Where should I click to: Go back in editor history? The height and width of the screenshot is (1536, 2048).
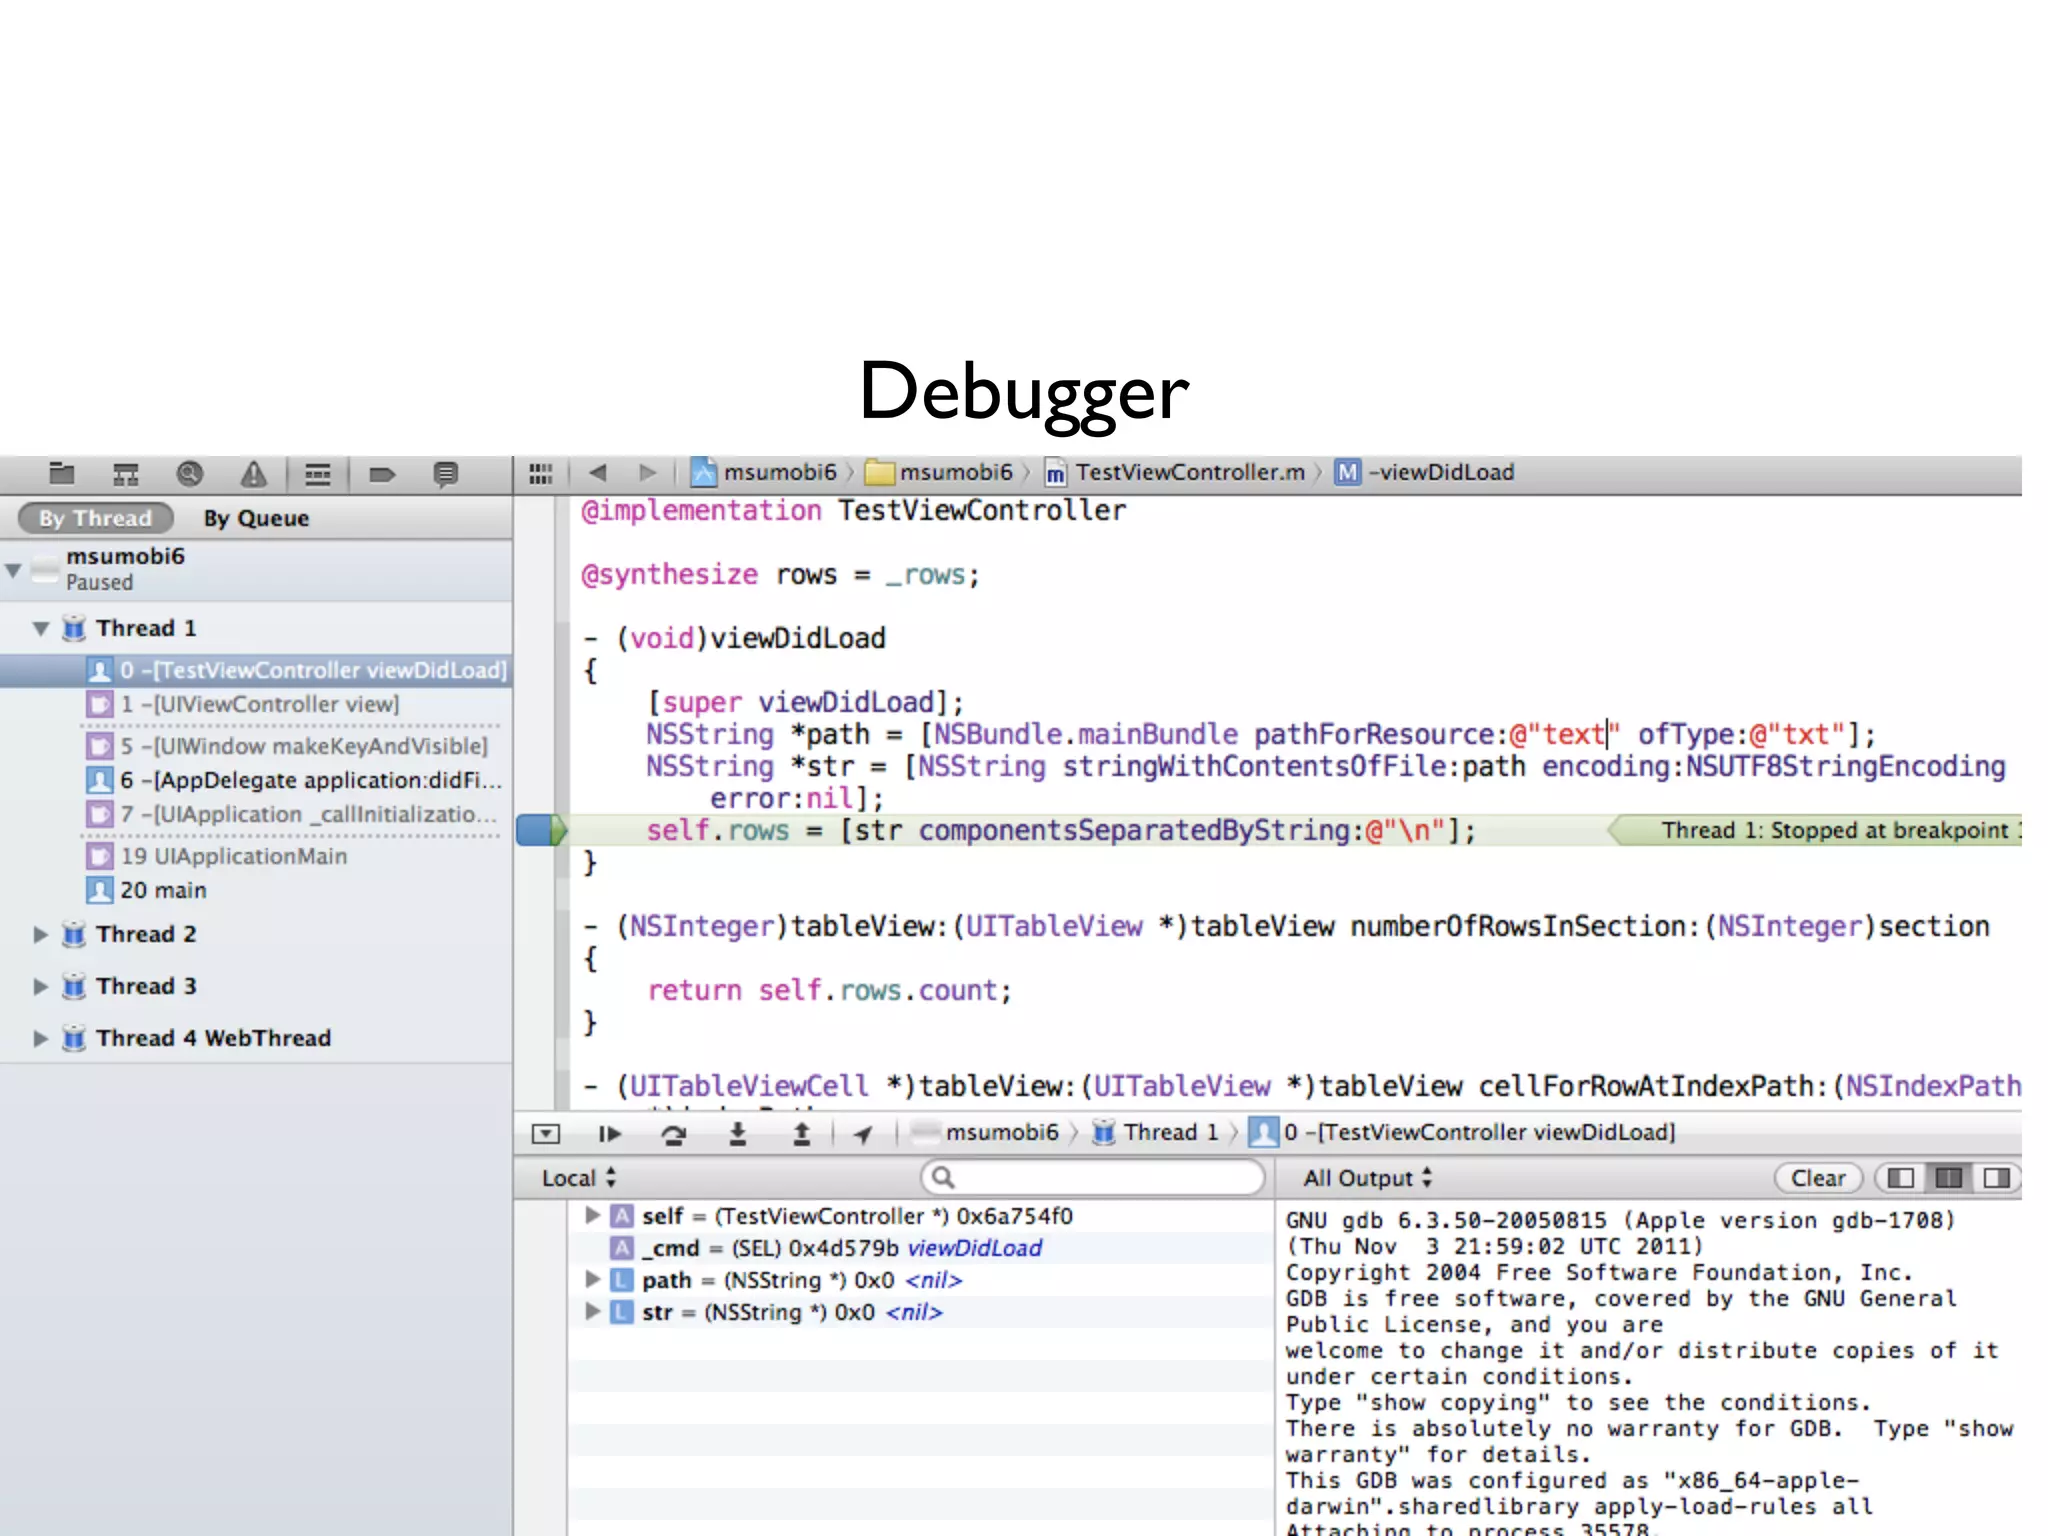click(598, 472)
